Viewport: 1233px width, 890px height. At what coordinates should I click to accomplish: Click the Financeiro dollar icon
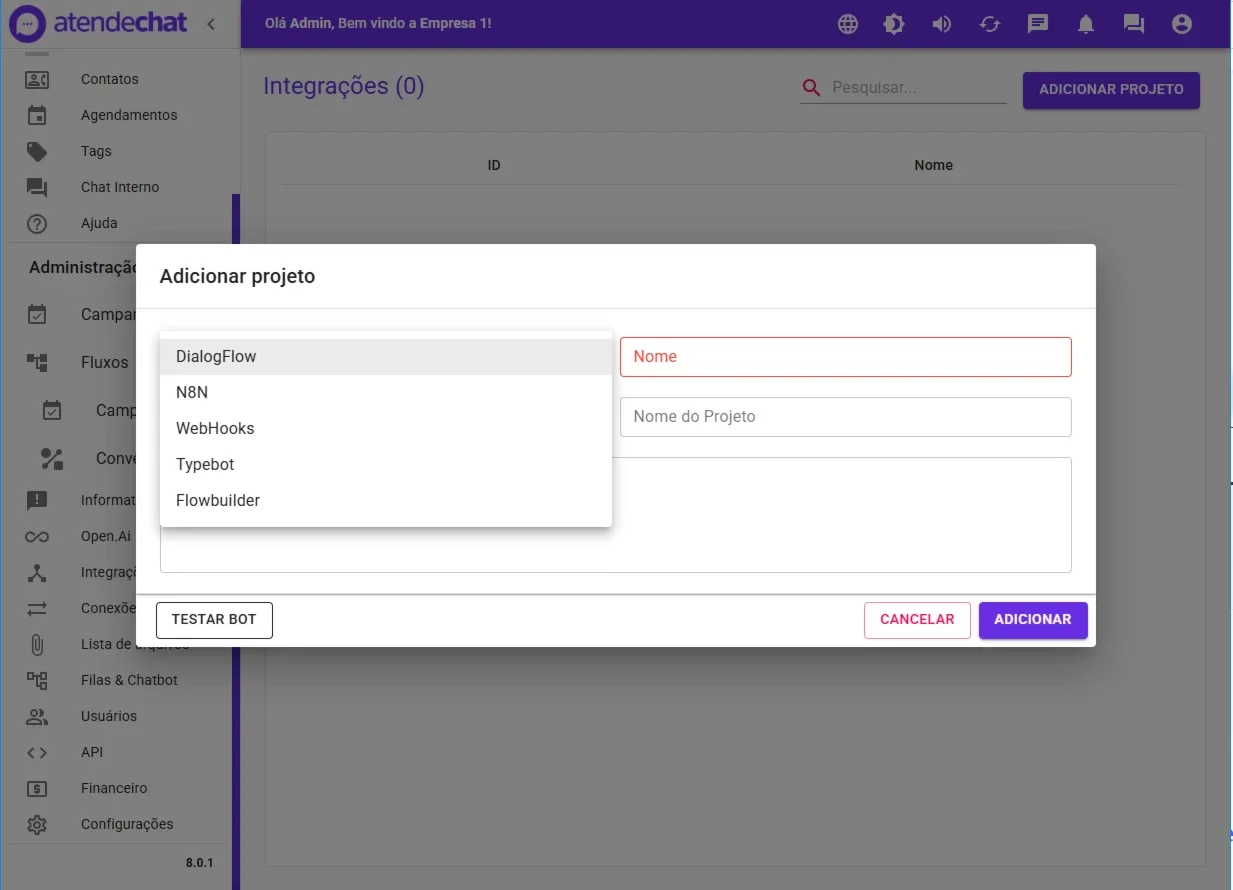pos(37,789)
